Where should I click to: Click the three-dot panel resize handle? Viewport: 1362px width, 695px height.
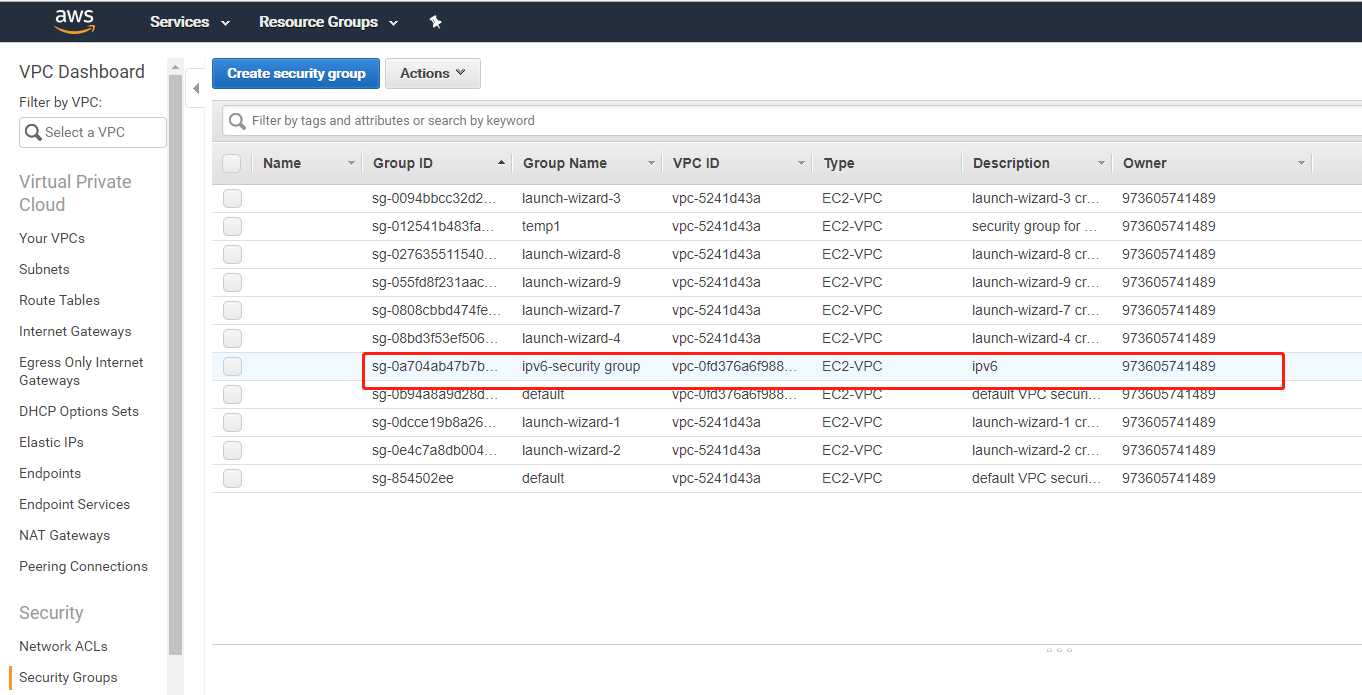(1059, 650)
